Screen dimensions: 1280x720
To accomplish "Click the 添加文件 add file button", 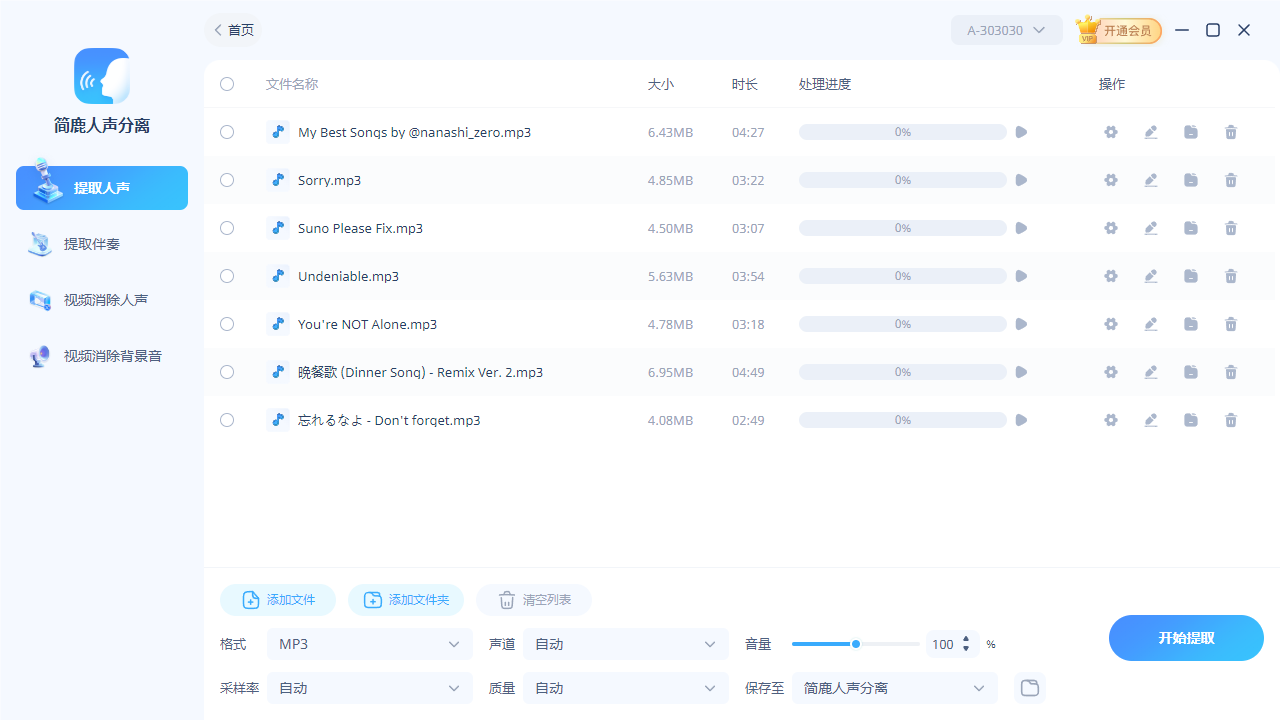I will click(x=278, y=600).
